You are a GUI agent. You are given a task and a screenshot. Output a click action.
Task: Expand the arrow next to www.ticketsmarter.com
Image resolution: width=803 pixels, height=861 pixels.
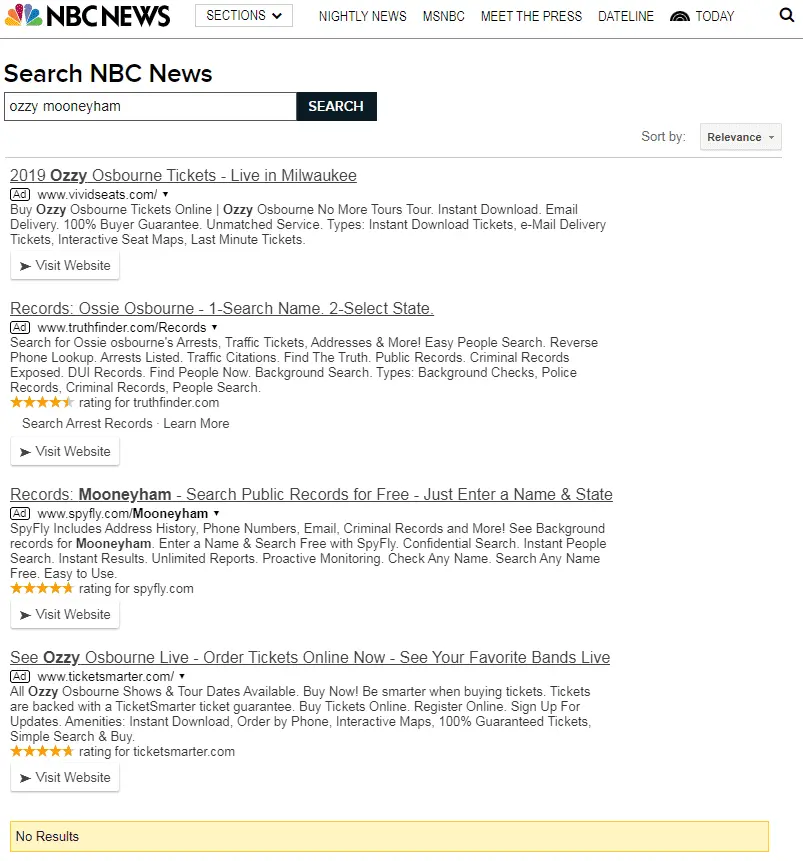tap(182, 676)
